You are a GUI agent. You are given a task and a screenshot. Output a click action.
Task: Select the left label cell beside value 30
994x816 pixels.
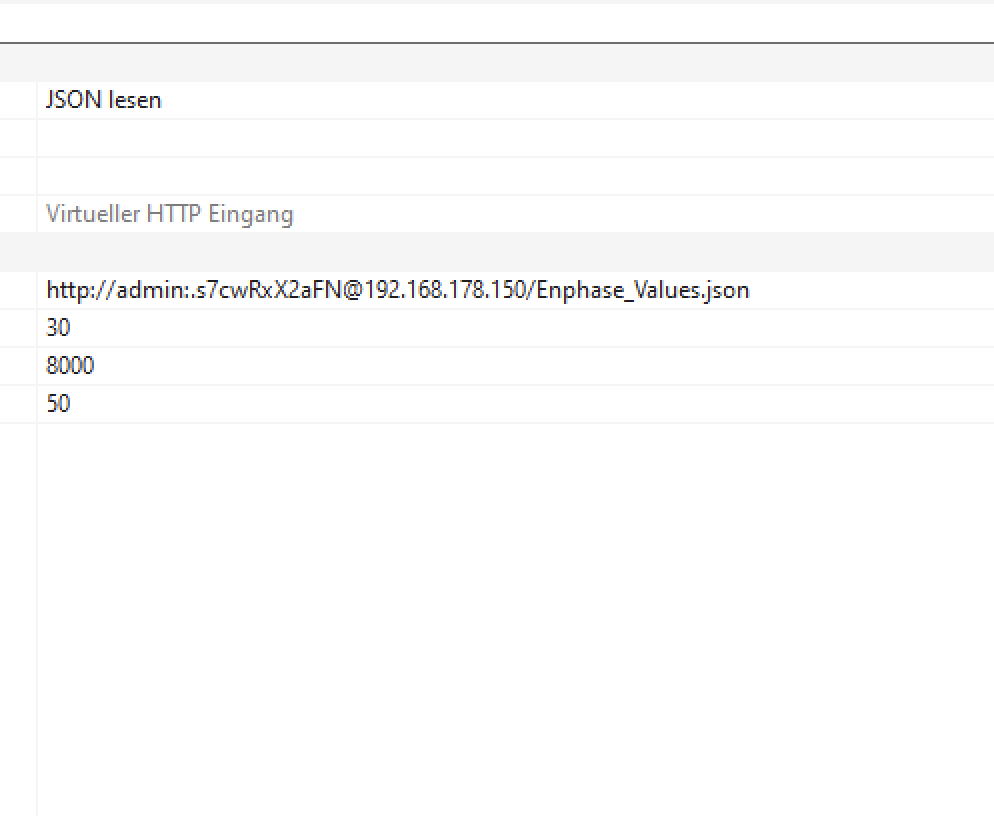[x=17, y=328]
